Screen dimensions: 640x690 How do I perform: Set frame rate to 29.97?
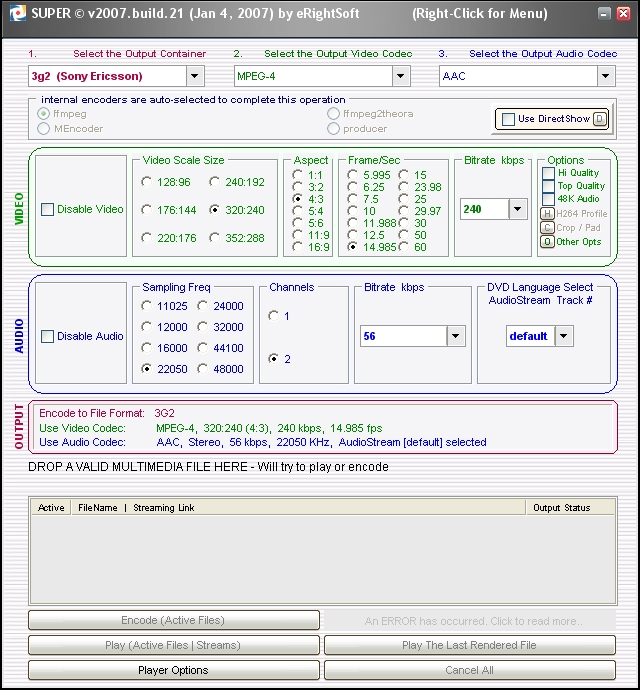(x=403, y=211)
